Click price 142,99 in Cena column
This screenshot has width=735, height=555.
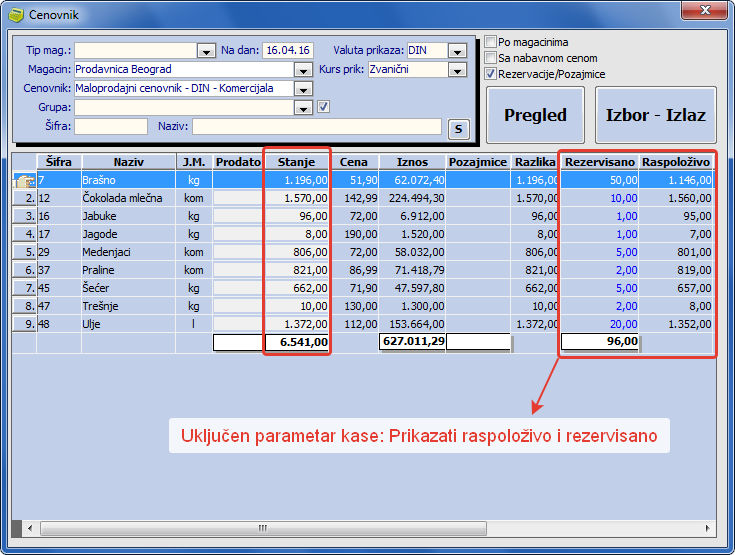point(360,198)
